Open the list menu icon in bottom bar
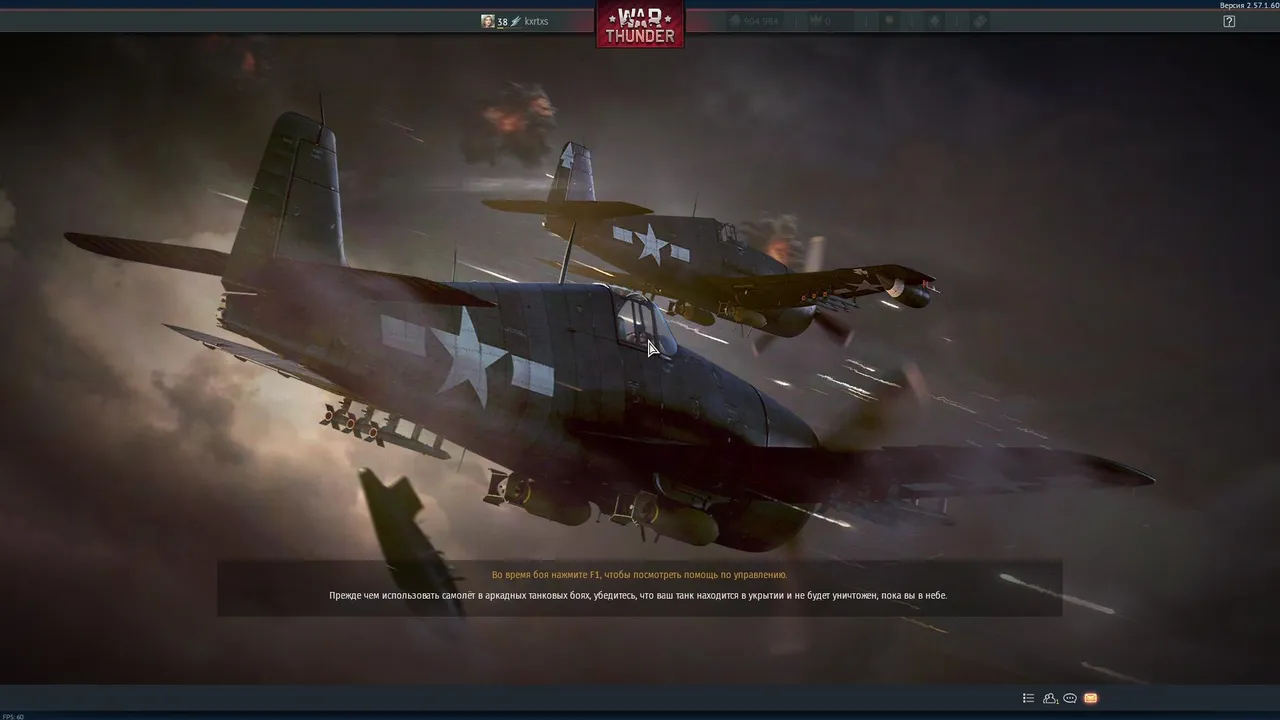Viewport: 1280px width, 720px height. [1028, 698]
